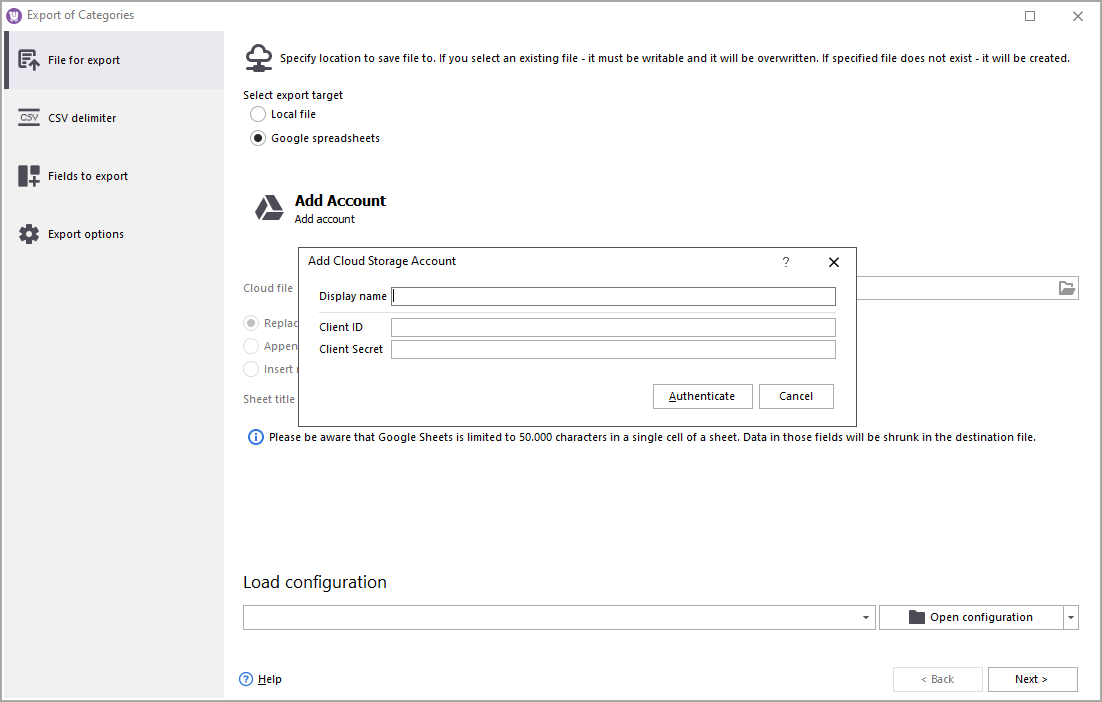This screenshot has width=1102, height=702.
Task: Select the Google spreadsheets export target
Action: [x=258, y=137]
